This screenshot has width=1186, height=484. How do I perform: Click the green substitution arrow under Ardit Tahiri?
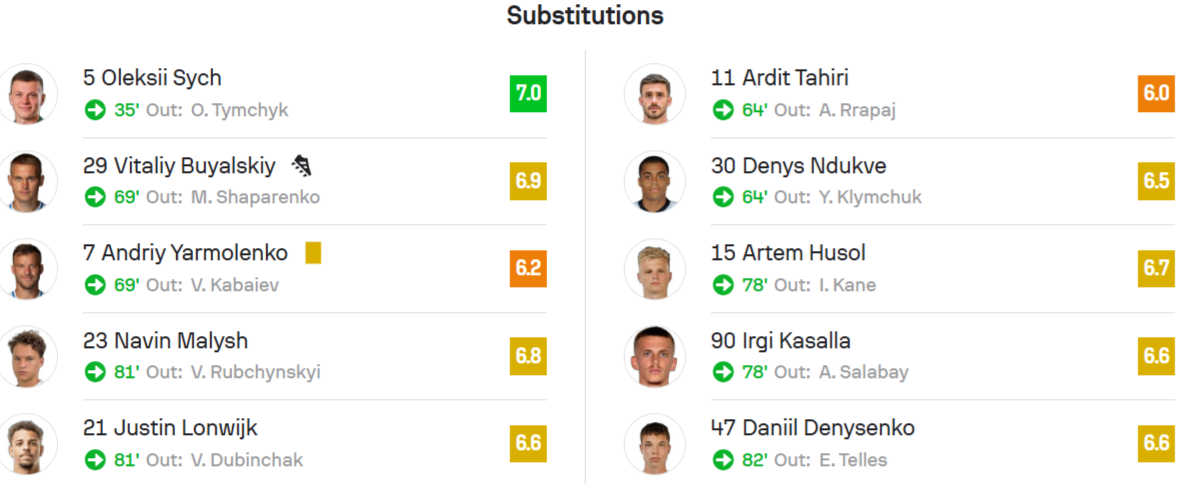[x=723, y=110]
